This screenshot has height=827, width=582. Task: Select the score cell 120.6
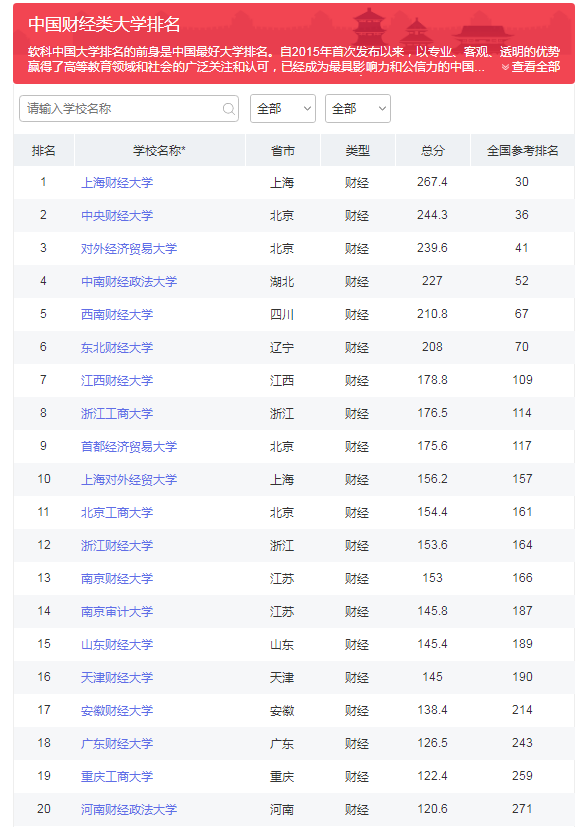432,809
